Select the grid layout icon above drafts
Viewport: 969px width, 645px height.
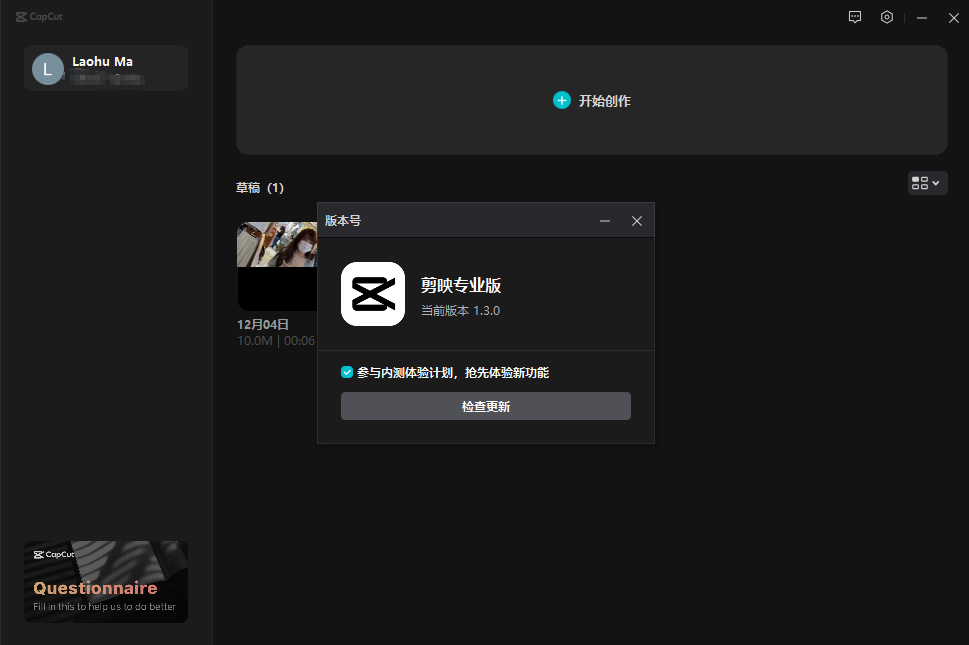click(x=920, y=183)
